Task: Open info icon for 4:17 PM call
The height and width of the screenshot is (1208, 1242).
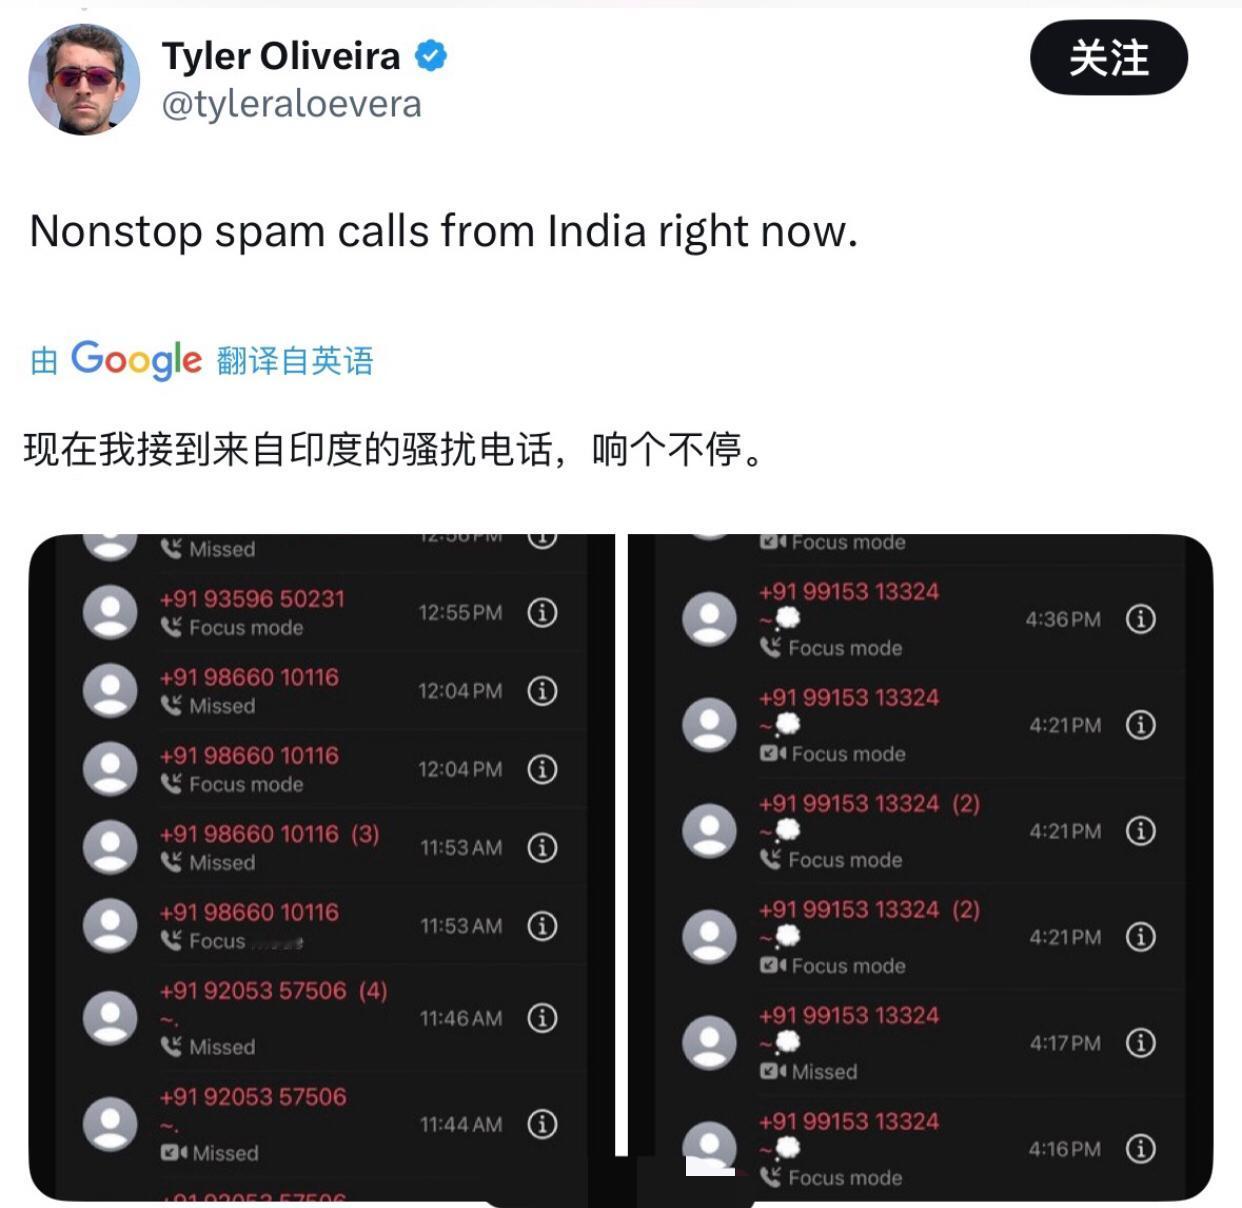Action: tap(1141, 1043)
